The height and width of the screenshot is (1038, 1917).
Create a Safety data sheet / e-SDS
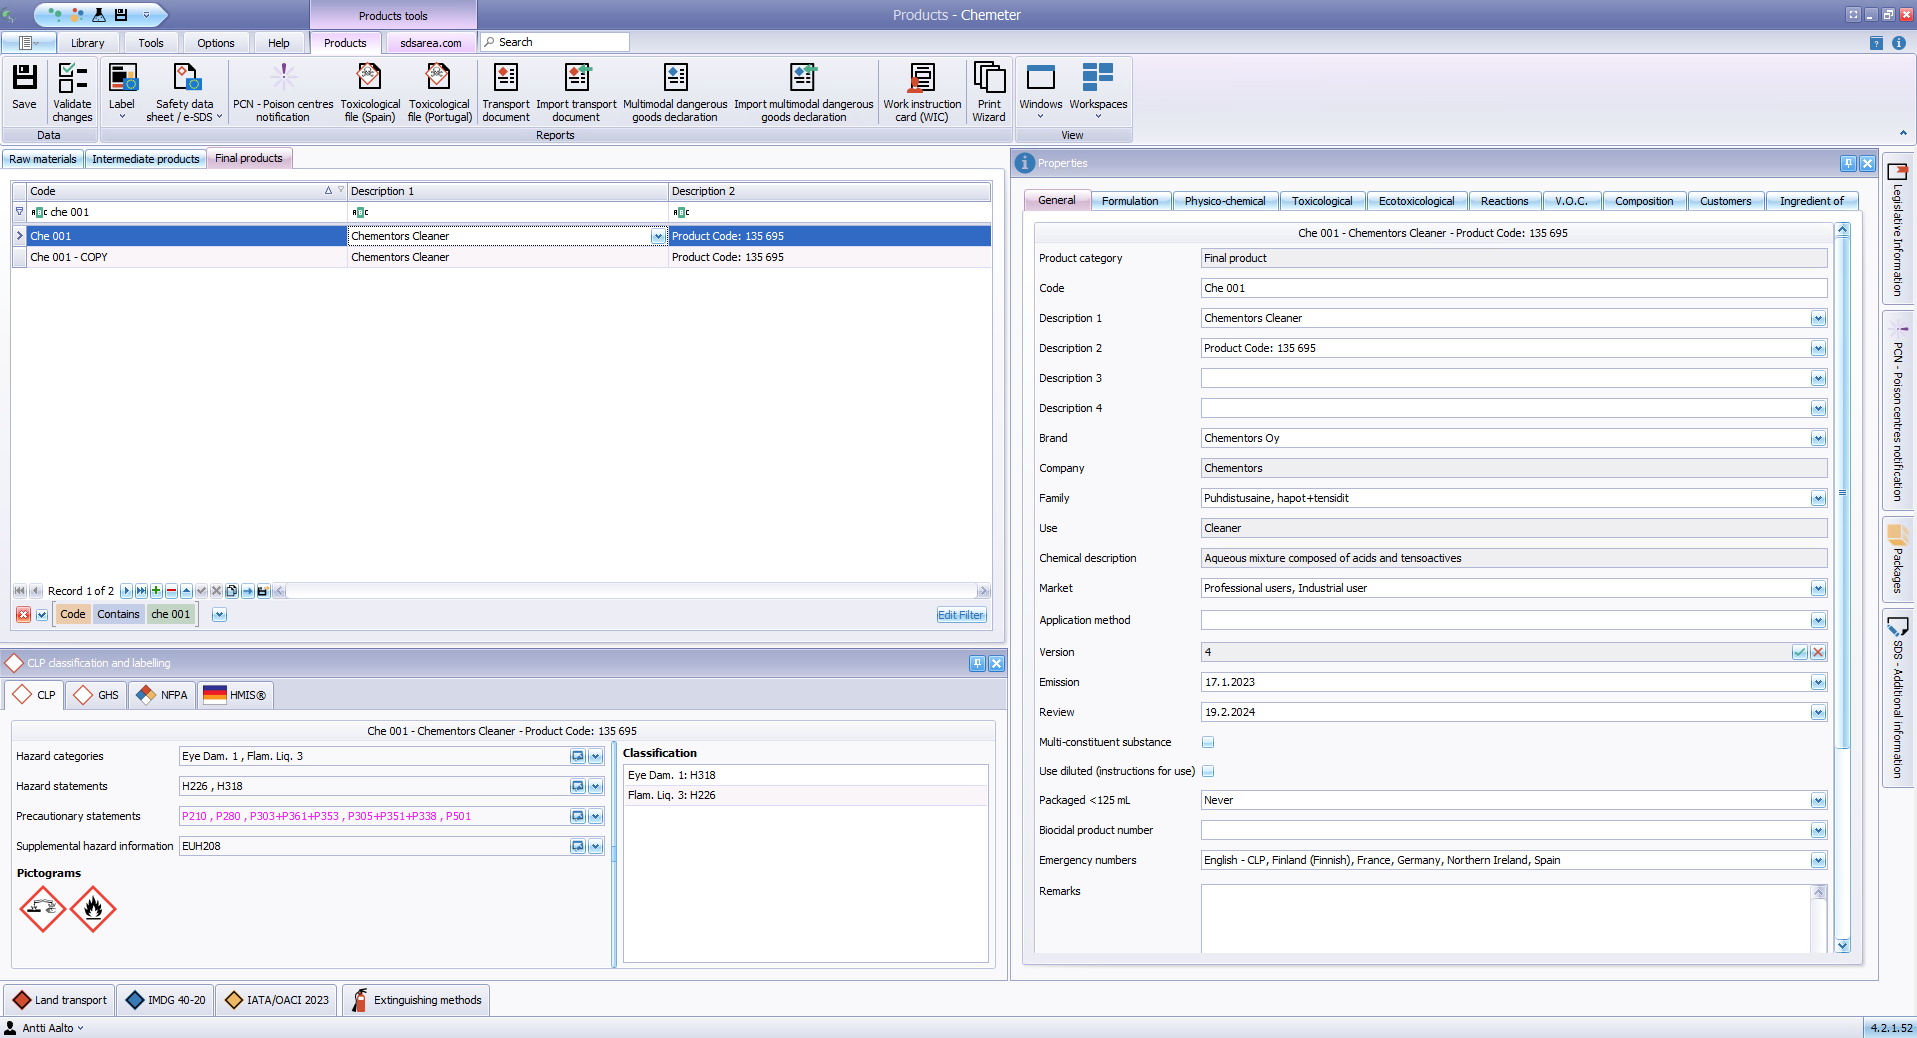tap(184, 90)
